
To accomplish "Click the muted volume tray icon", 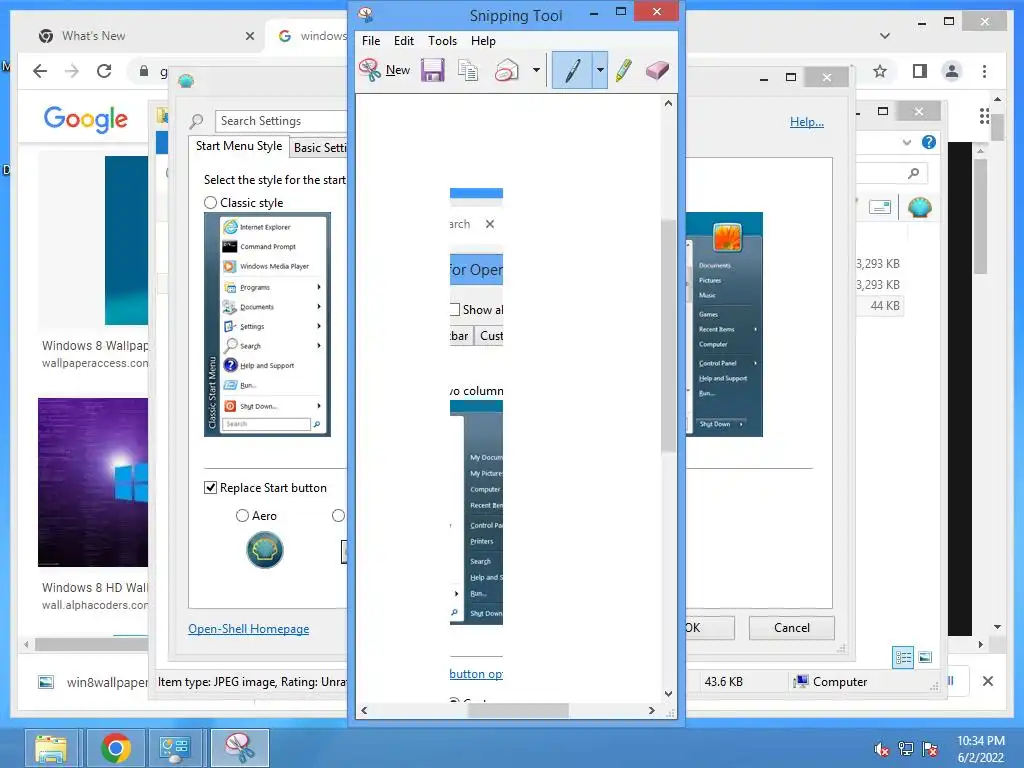I will pos(882,748).
